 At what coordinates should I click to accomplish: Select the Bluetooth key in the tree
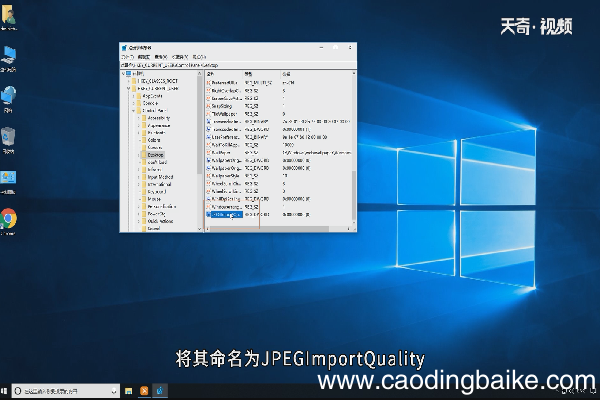(x=156, y=133)
